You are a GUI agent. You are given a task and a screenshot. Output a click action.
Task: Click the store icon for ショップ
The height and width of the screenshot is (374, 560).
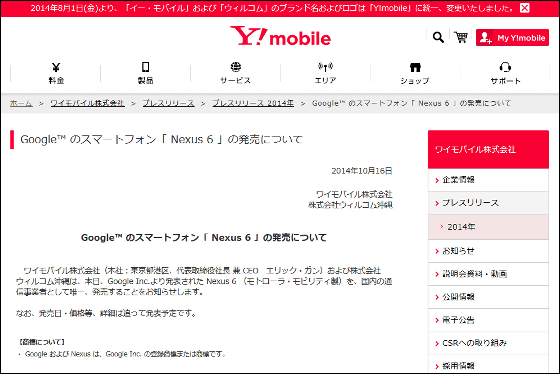click(415, 67)
